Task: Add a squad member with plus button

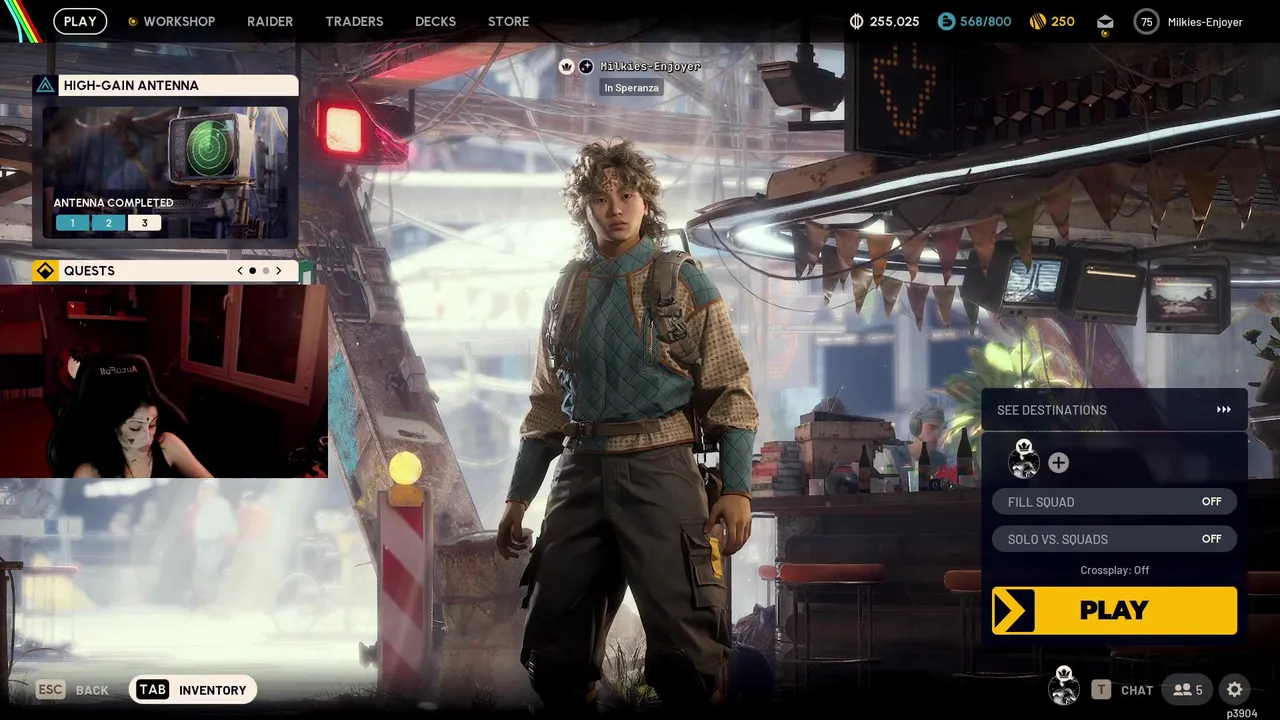Action: pos(1058,462)
